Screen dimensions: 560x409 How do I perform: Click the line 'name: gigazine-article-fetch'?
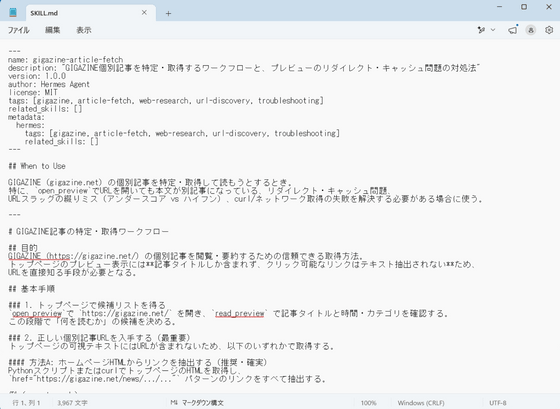[x=65, y=60]
